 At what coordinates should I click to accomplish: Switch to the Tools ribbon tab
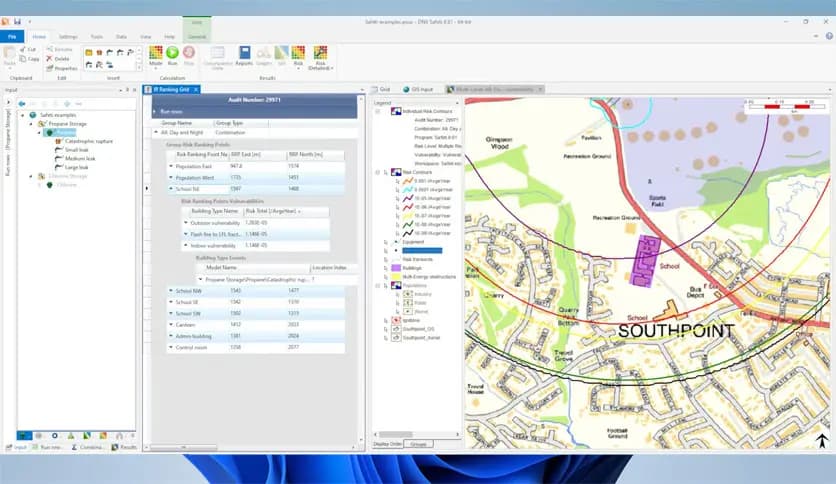click(97, 37)
